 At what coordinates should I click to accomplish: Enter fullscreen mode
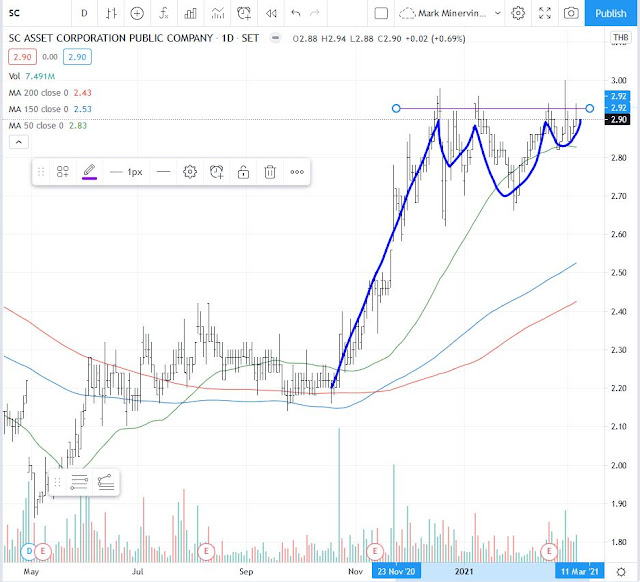[x=545, y=13]
